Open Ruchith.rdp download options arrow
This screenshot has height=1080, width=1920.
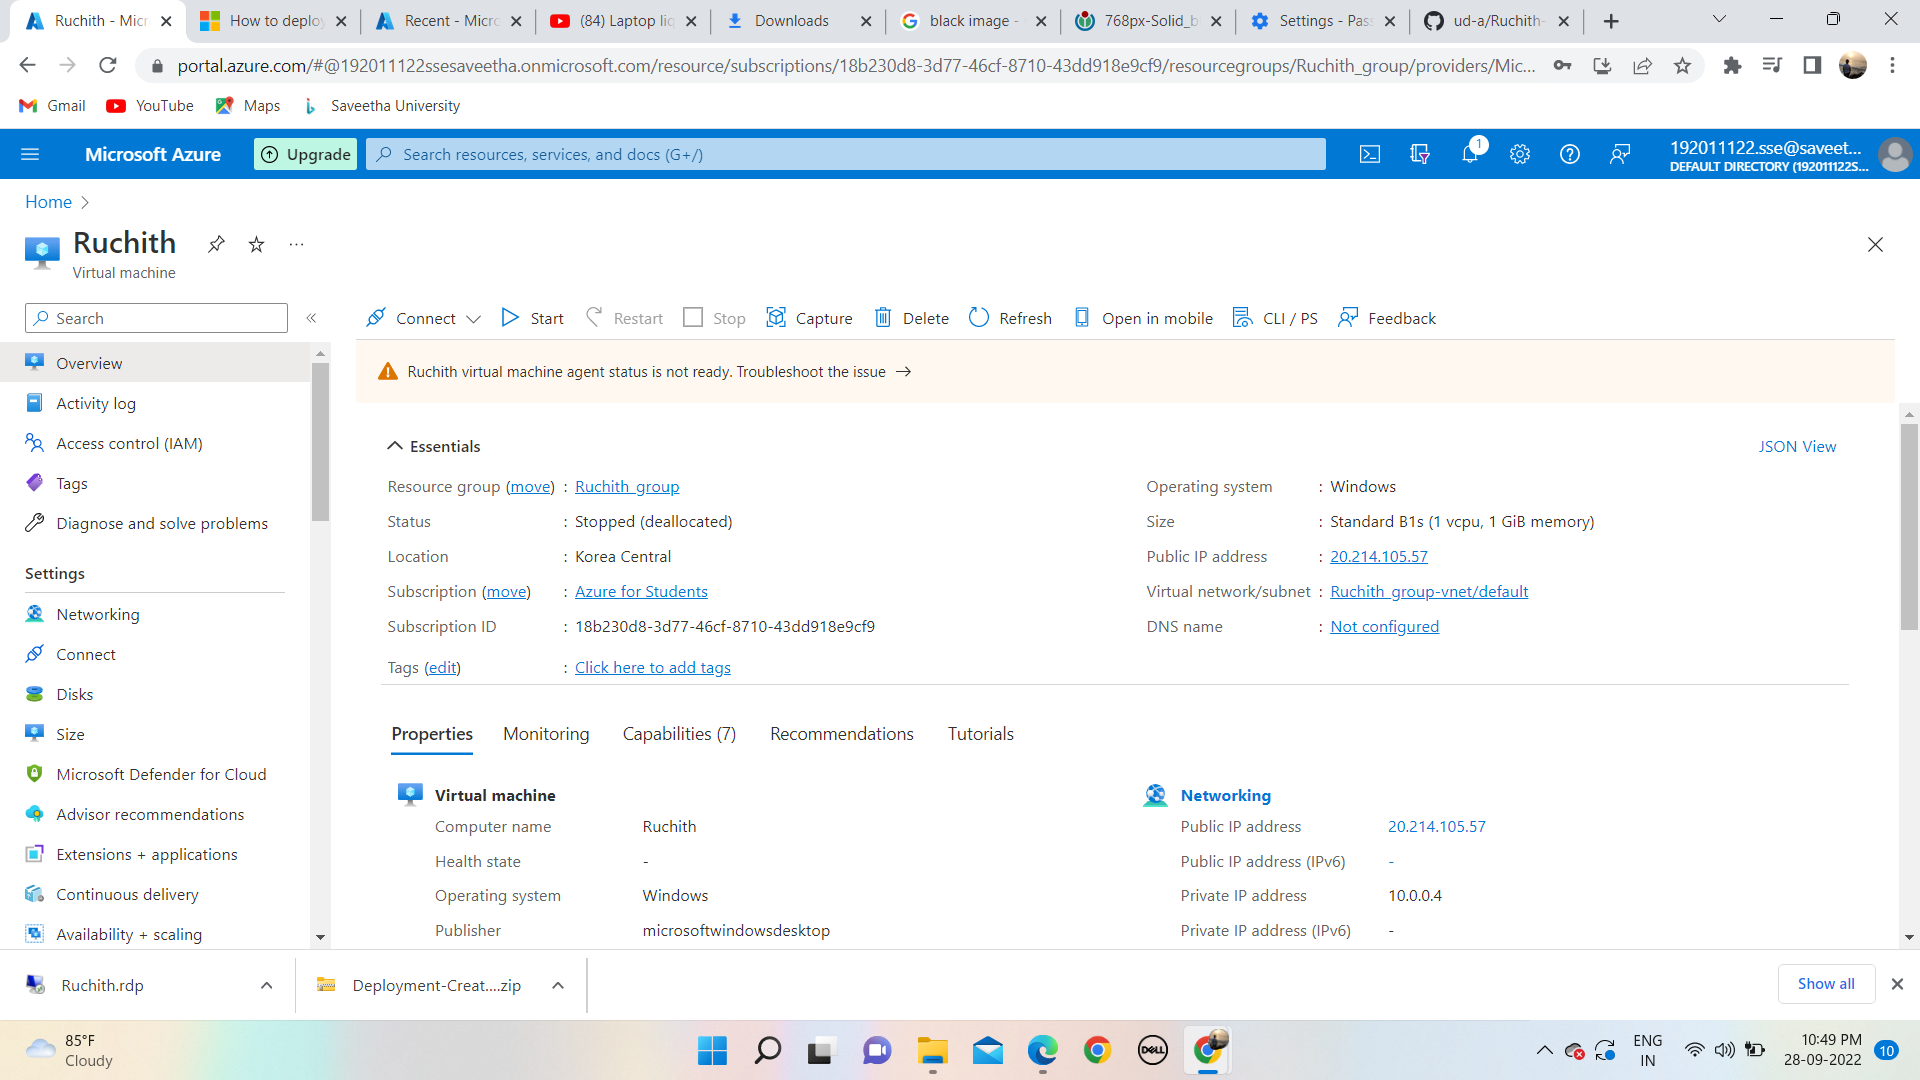click(x=267, y=986)
